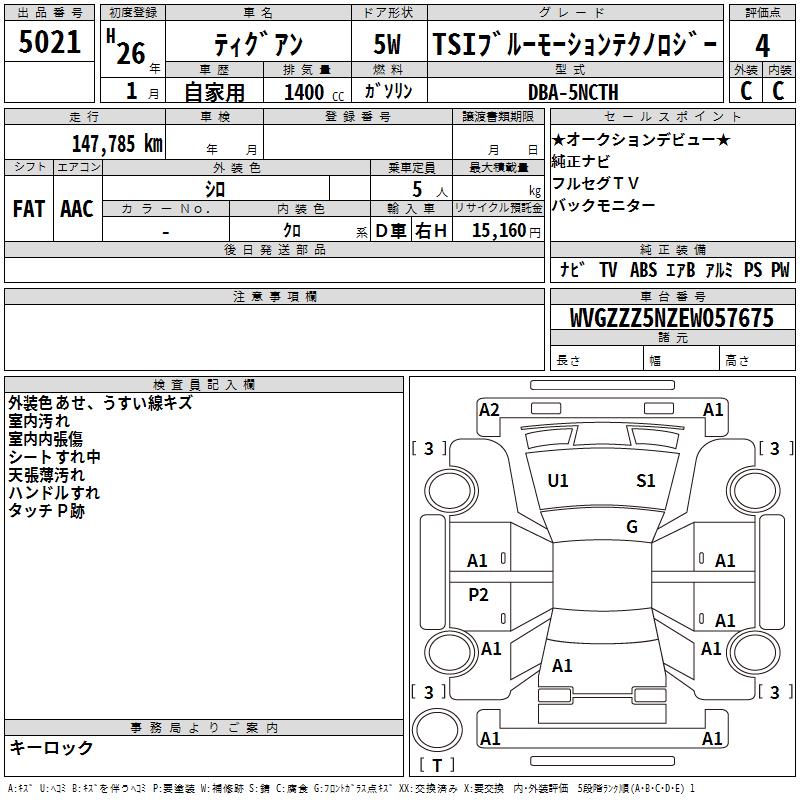Click inspector note 室内汚れ
The width and height of the screenshot is (800, 800).
(39, 421)
